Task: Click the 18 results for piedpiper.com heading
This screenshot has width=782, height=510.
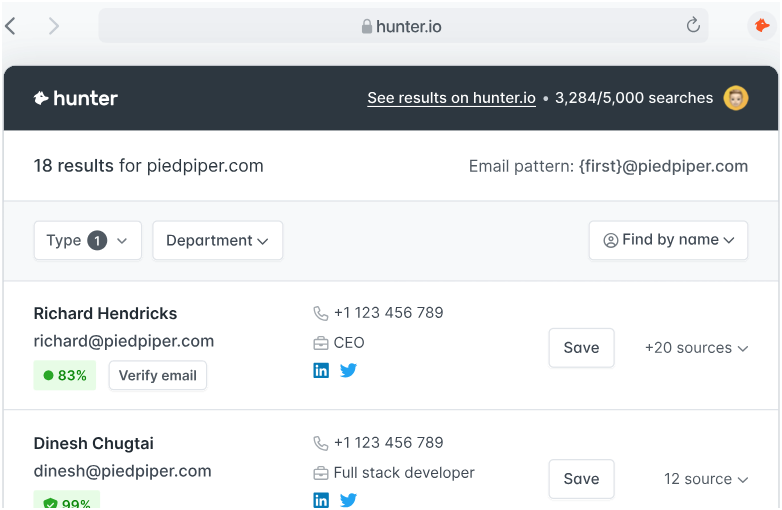Action: pos(149,166)
